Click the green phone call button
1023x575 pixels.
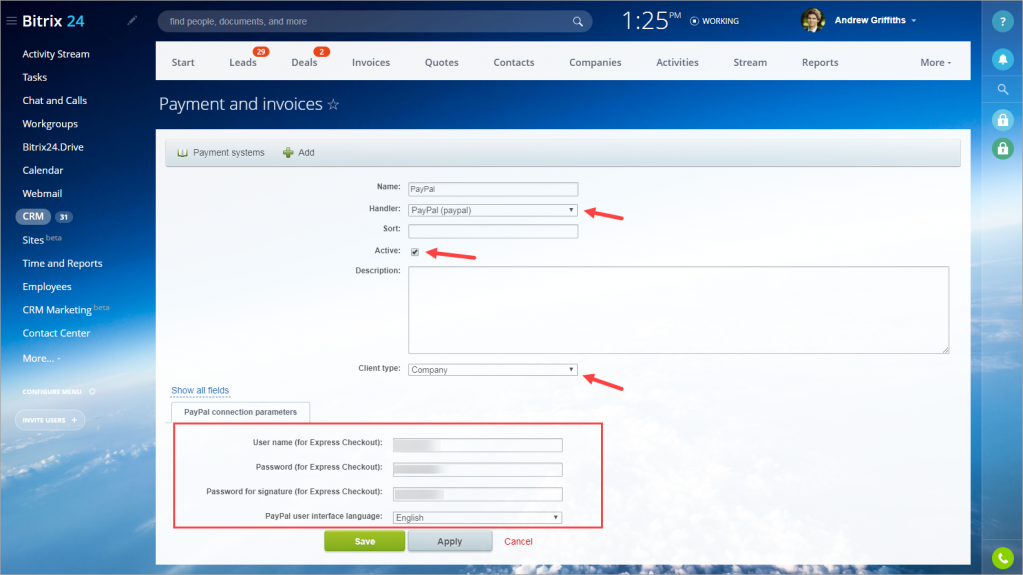point(1003,558)
